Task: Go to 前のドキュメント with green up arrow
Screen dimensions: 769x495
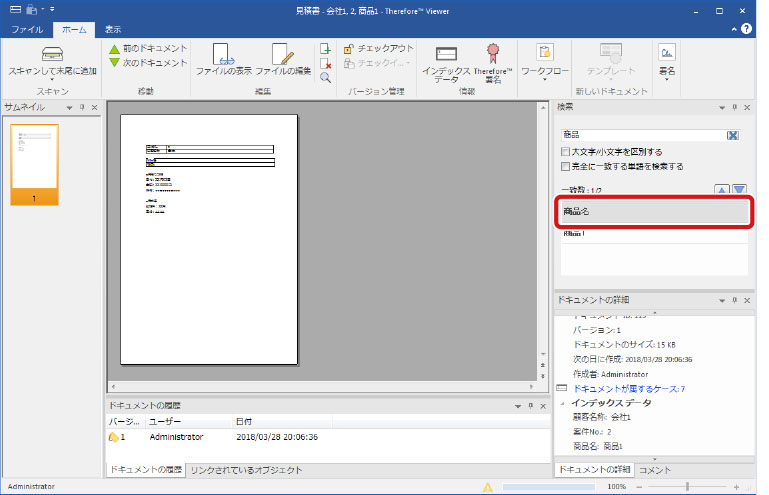Action: [147, 48]
